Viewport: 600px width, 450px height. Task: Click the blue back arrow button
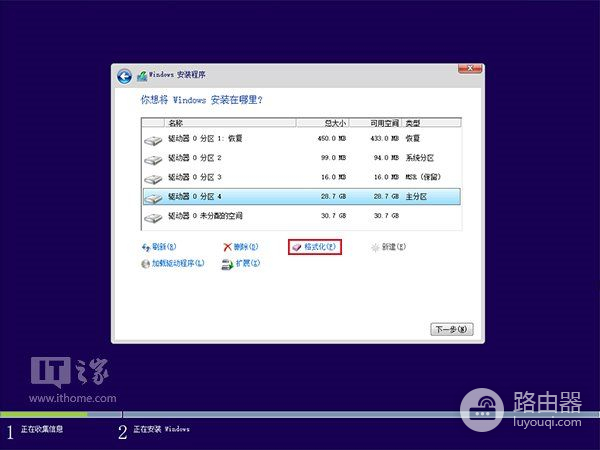[124, 77]
